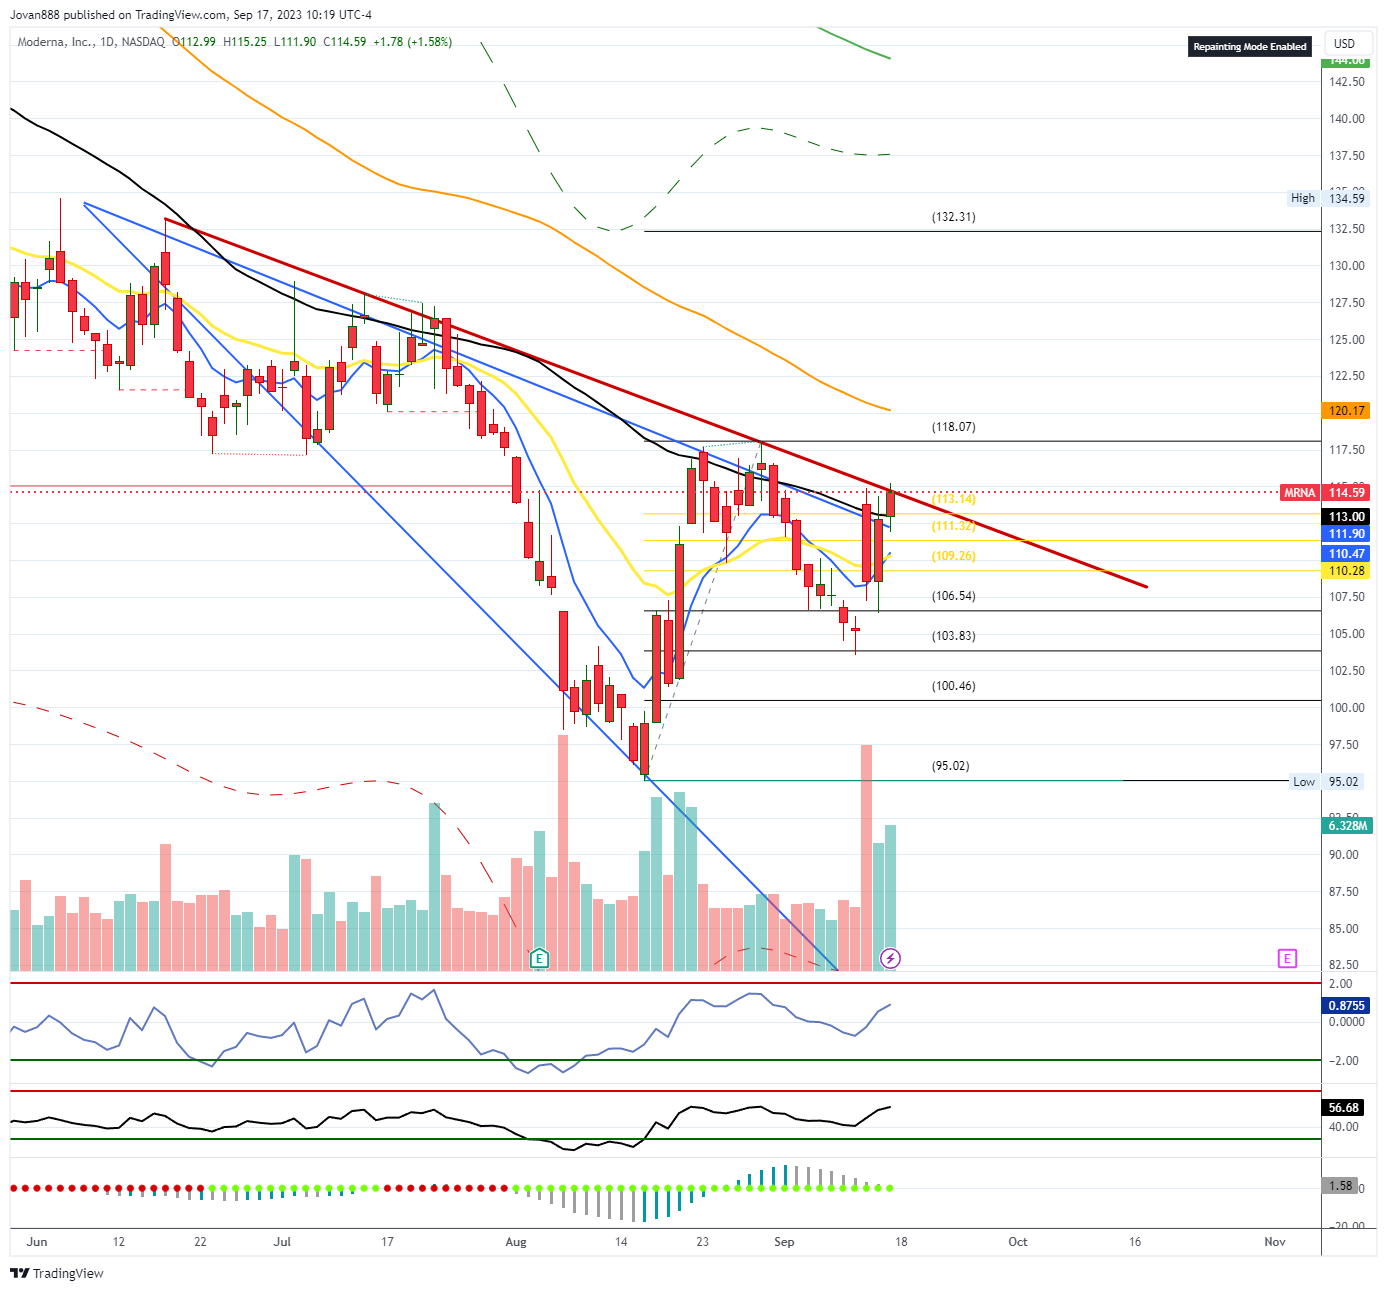This screenshot has width=1387, height=1291.
Task: Click the C114.59 close value
Action: click(x=345, y=42)
